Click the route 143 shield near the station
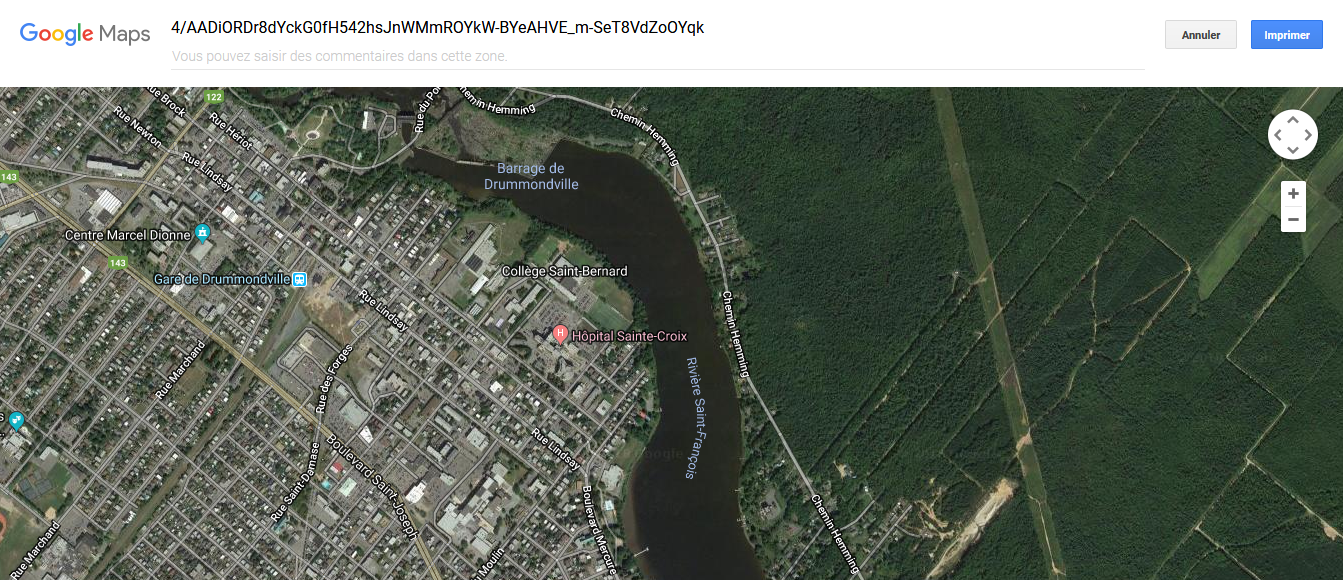This screenshot has width=1343, height=580. (118, 263)
